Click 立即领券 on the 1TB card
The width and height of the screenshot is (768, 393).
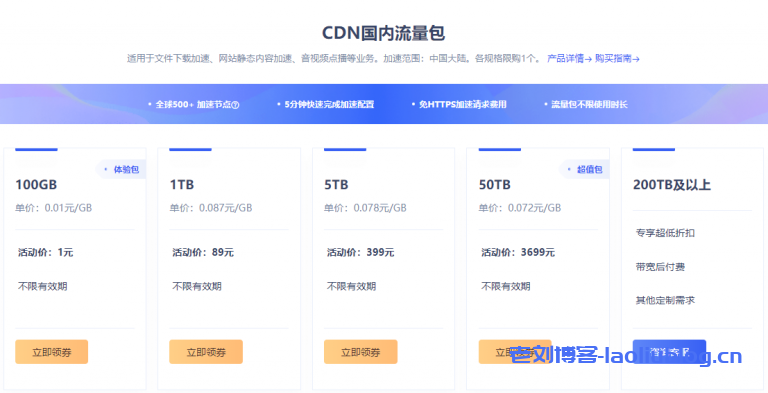(x=206, y=352)
